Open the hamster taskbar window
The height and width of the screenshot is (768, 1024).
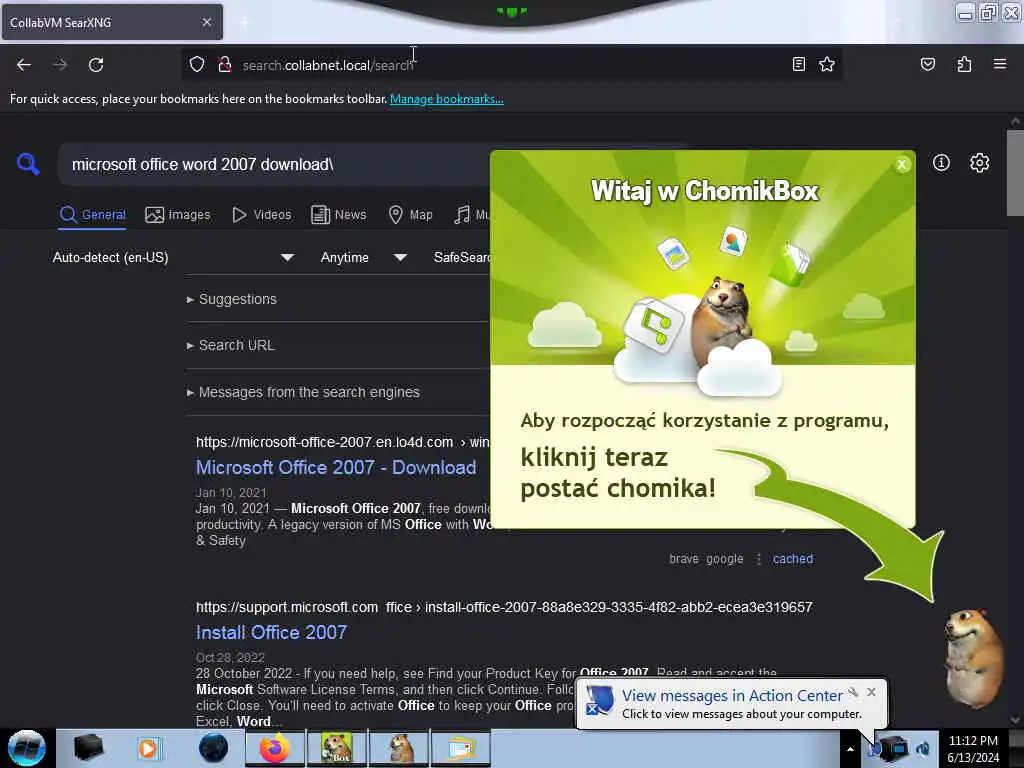click(x=399, y=748)
